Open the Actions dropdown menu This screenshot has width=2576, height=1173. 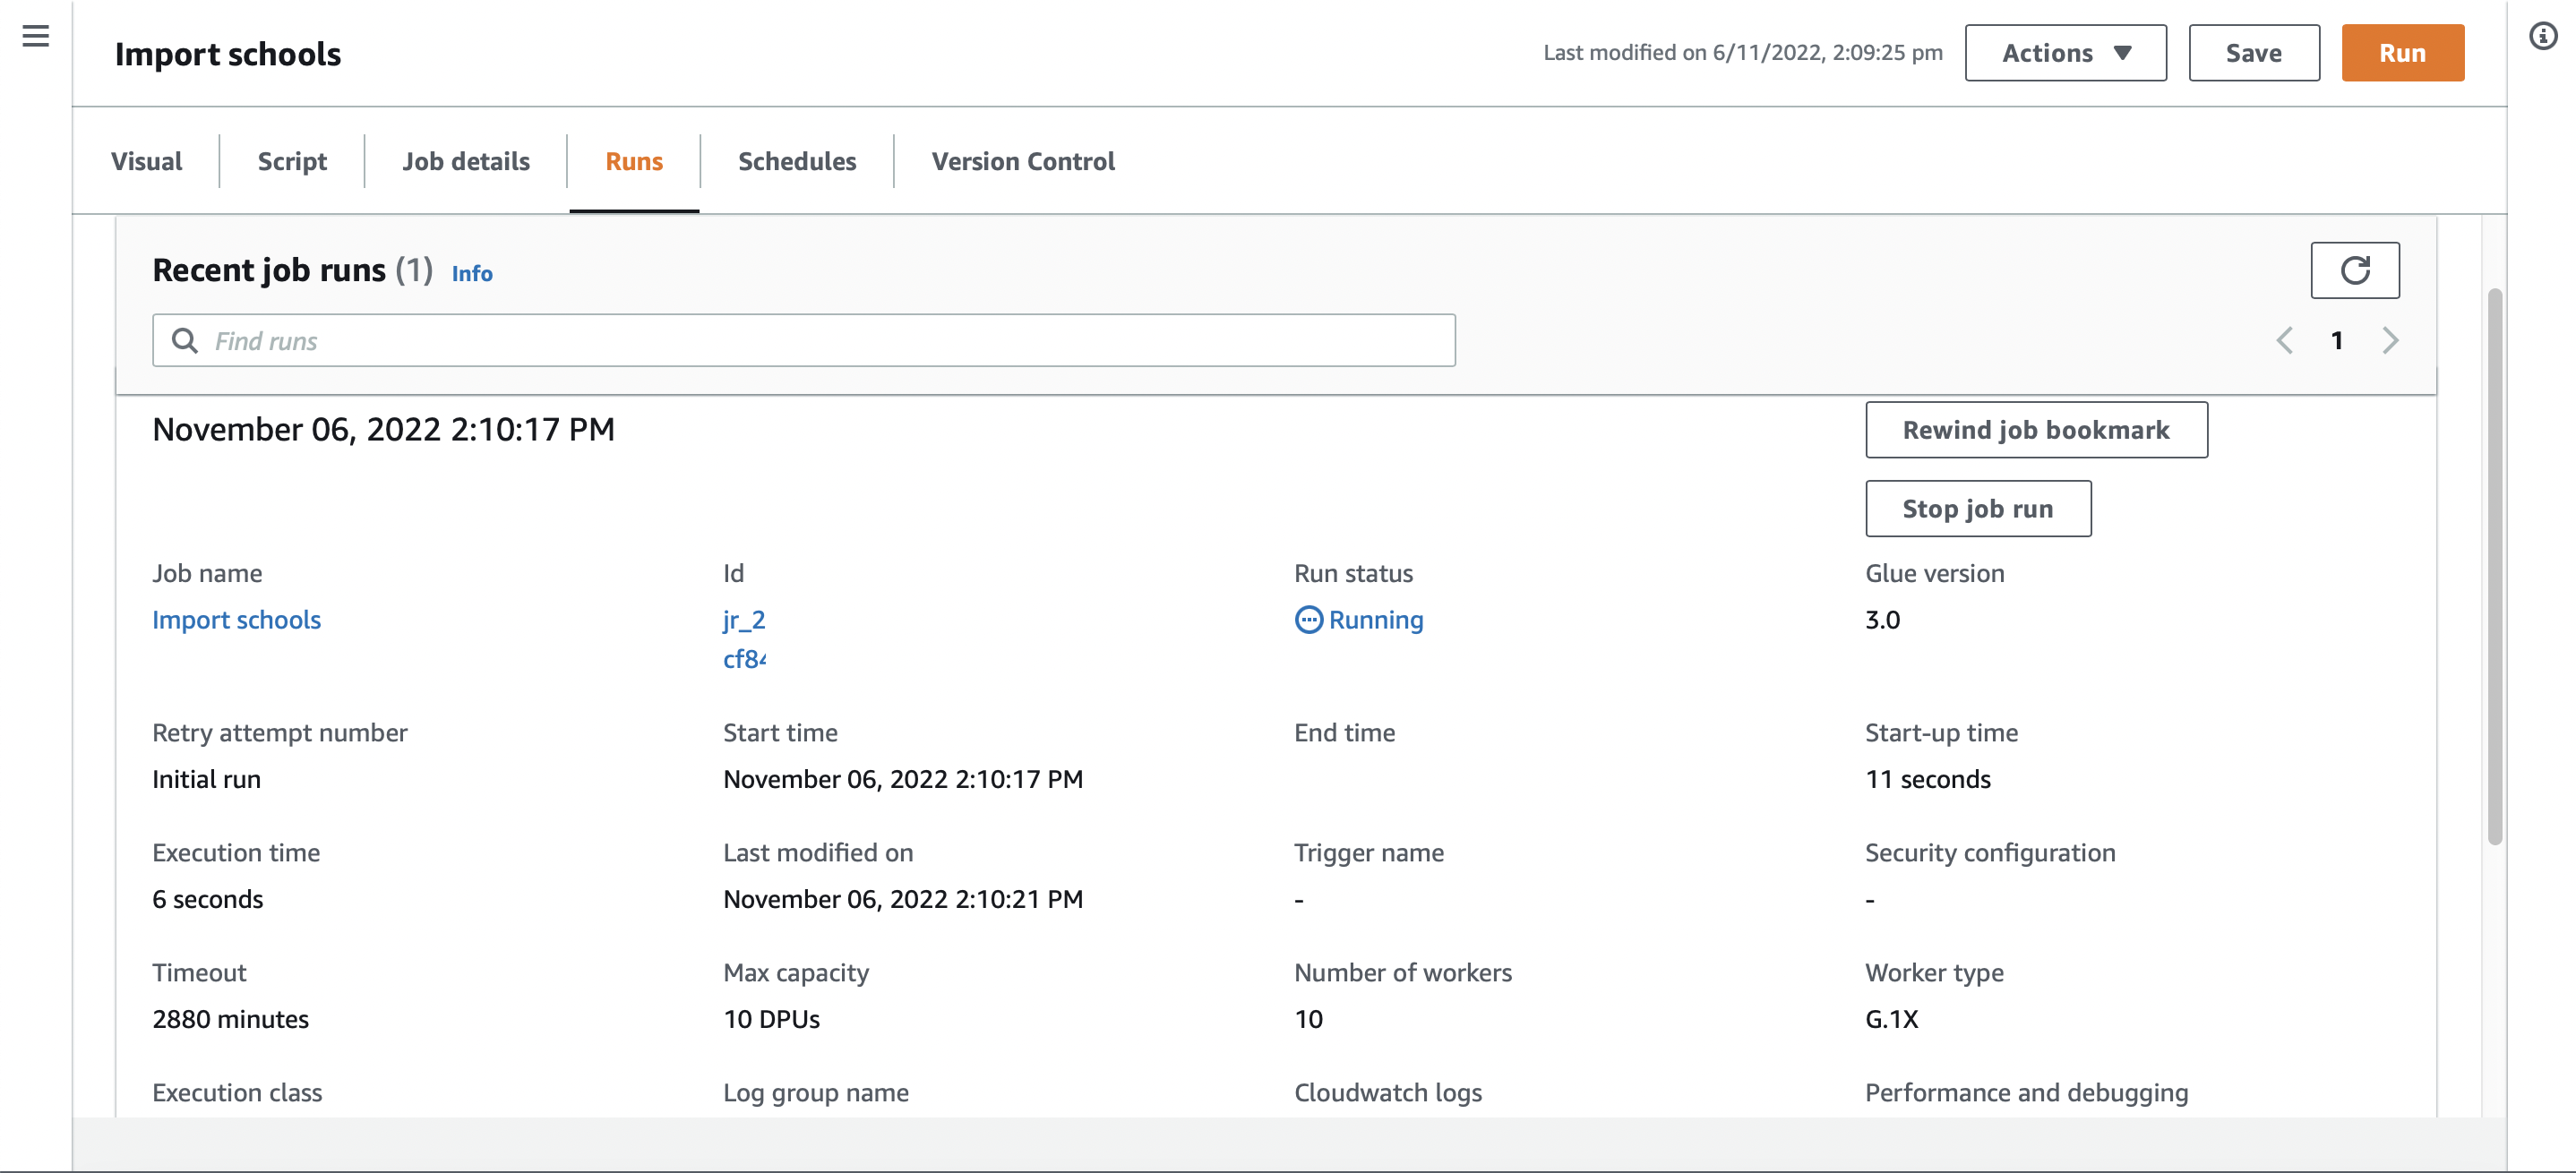2065,53
